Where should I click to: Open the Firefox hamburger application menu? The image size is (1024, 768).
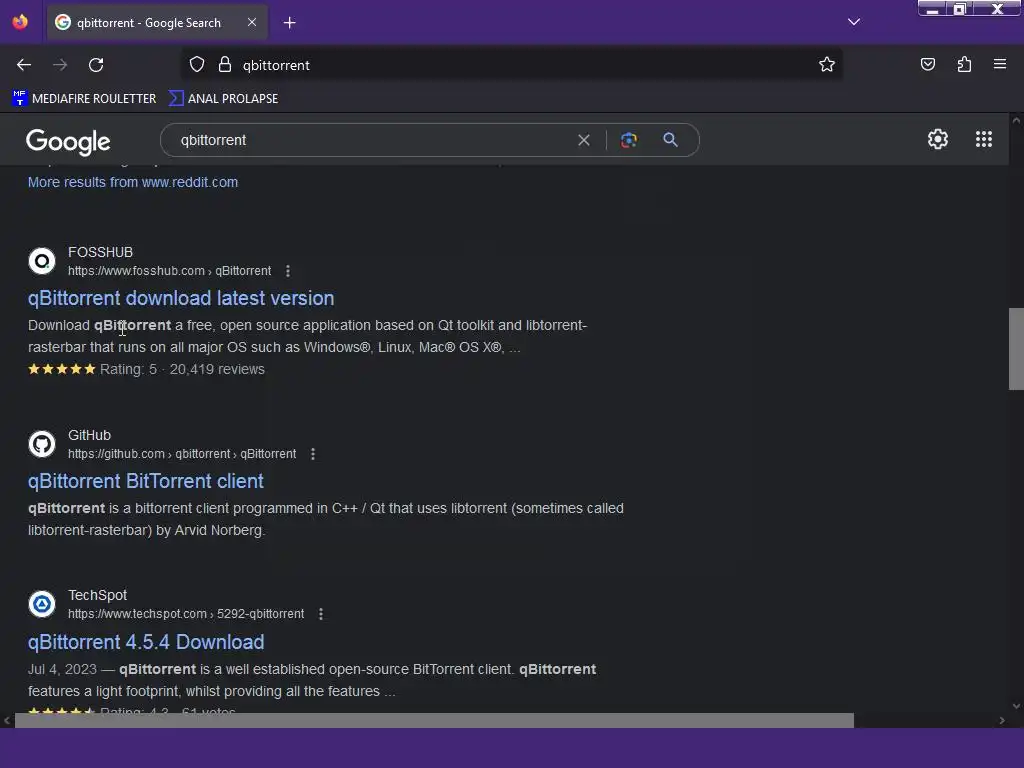pyautogui.click(x=1000, y=64)
